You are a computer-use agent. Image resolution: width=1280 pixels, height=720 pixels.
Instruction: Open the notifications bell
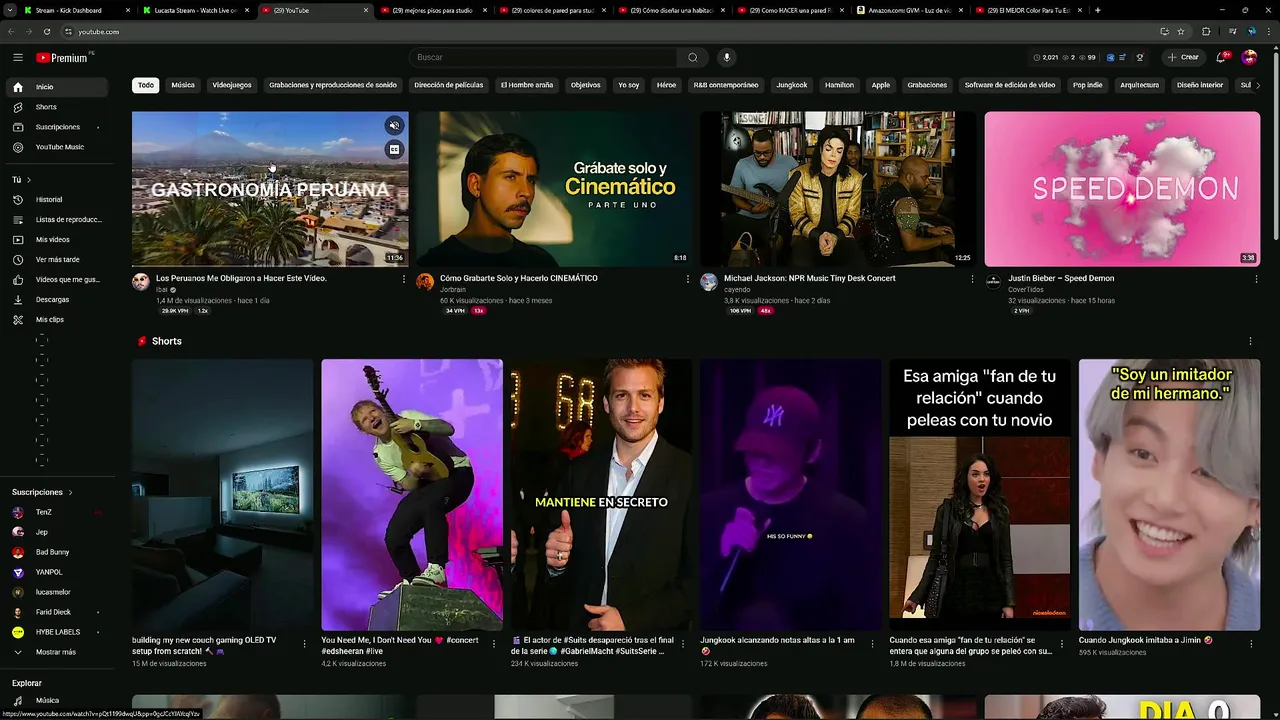tap(1221, 57)
